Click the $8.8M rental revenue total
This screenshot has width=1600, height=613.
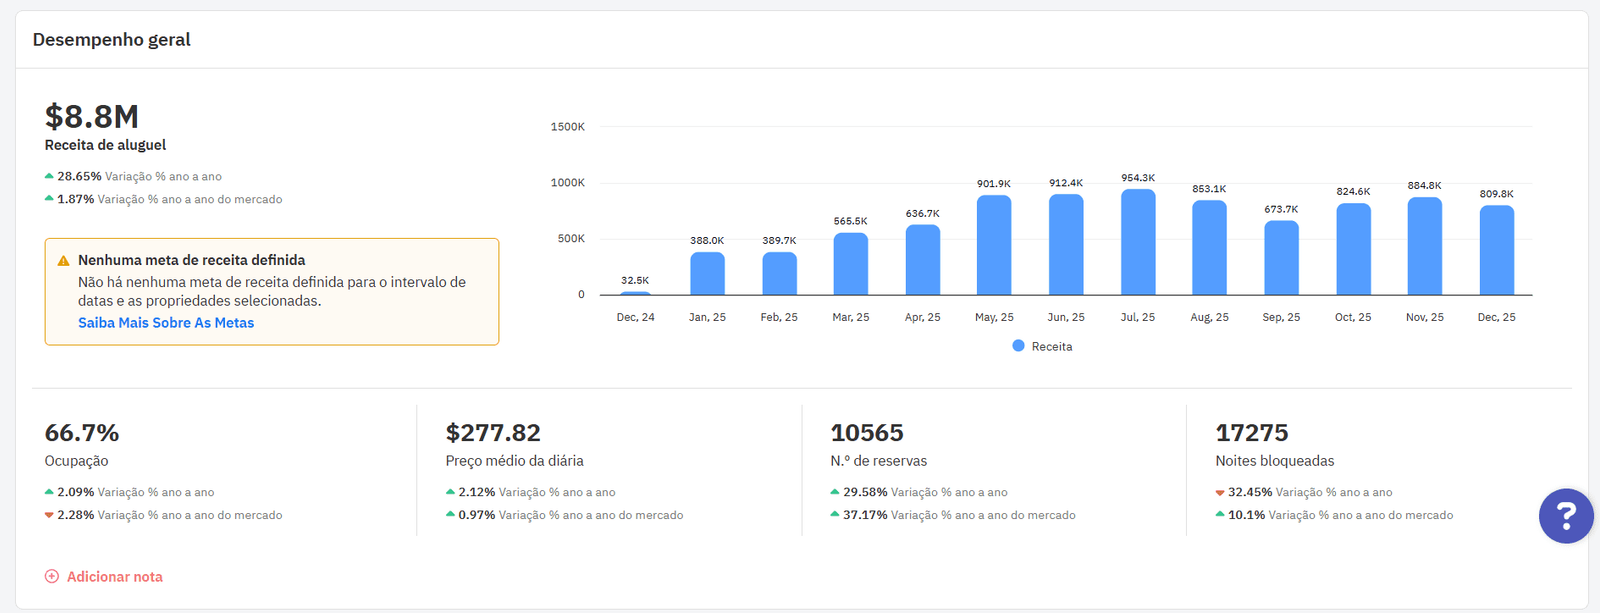point(91,117)
